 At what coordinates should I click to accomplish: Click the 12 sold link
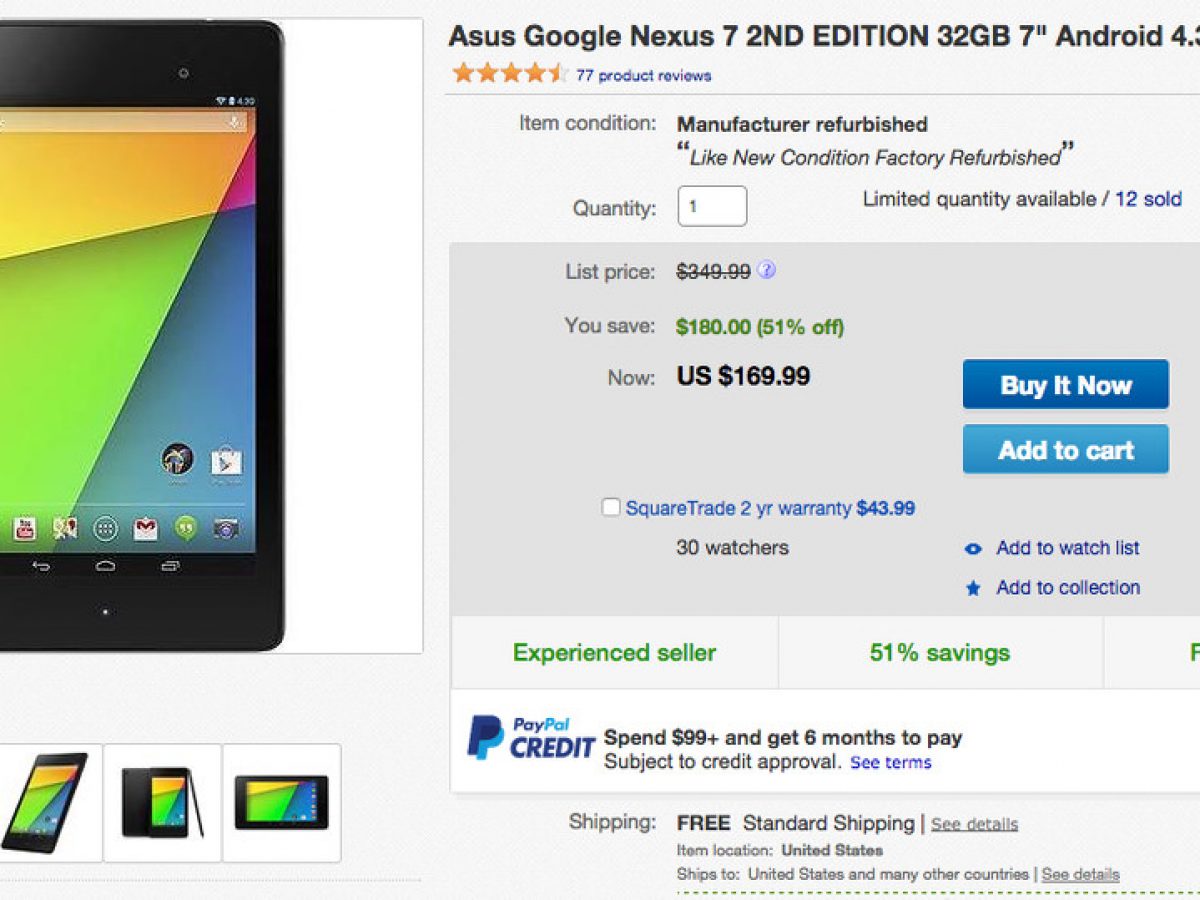(1148, 199)
